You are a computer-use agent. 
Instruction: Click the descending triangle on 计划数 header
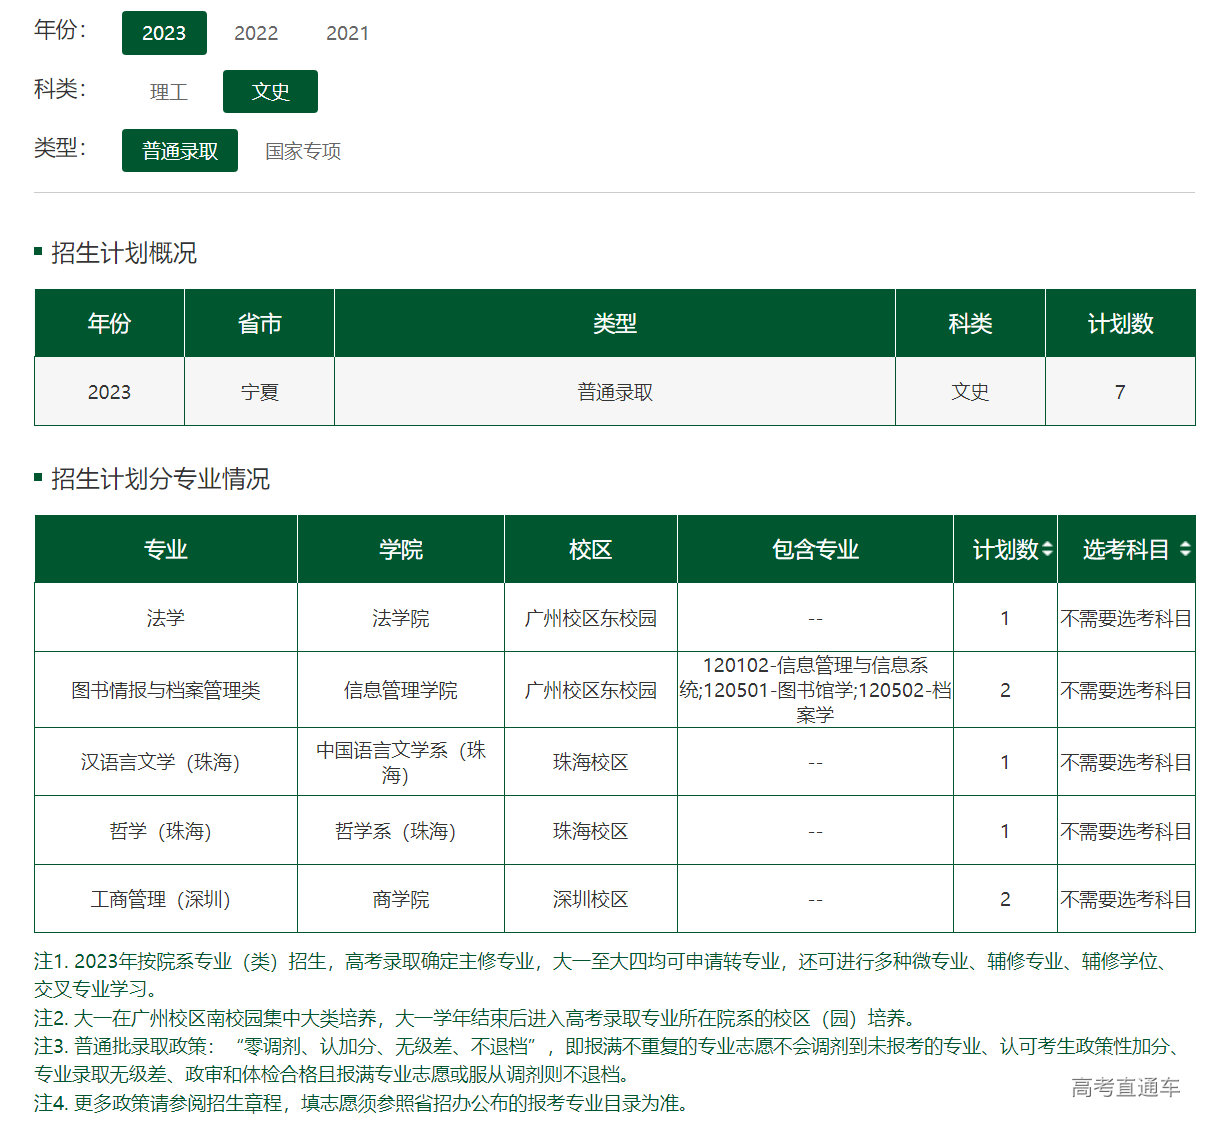tap(1046, 554)
